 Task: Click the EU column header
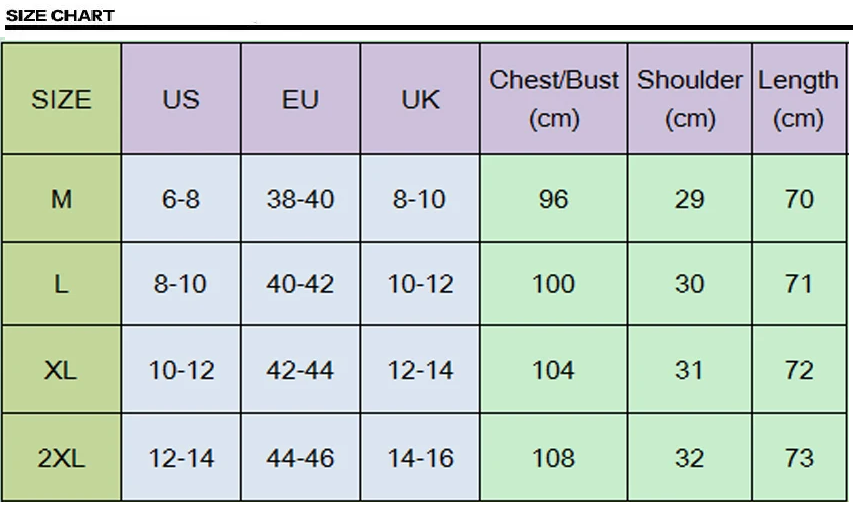300,99
